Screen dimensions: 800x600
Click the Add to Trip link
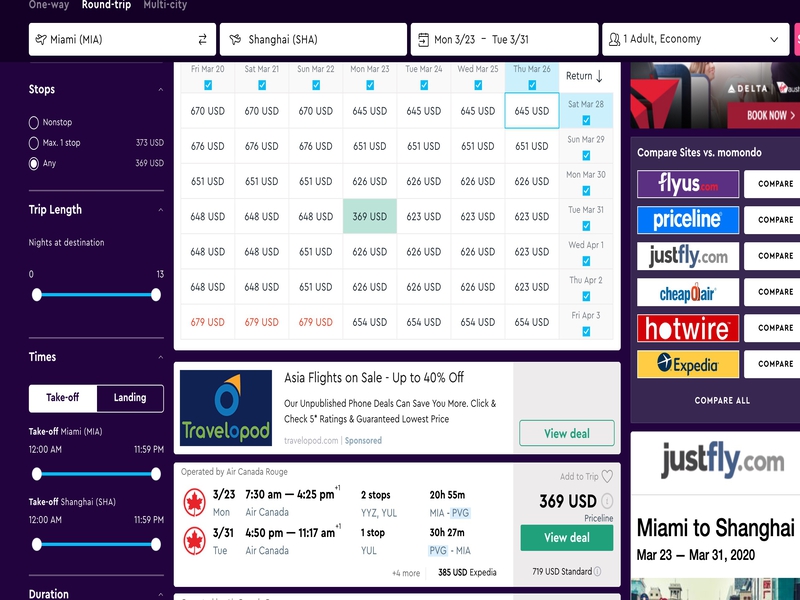(579, 477)
